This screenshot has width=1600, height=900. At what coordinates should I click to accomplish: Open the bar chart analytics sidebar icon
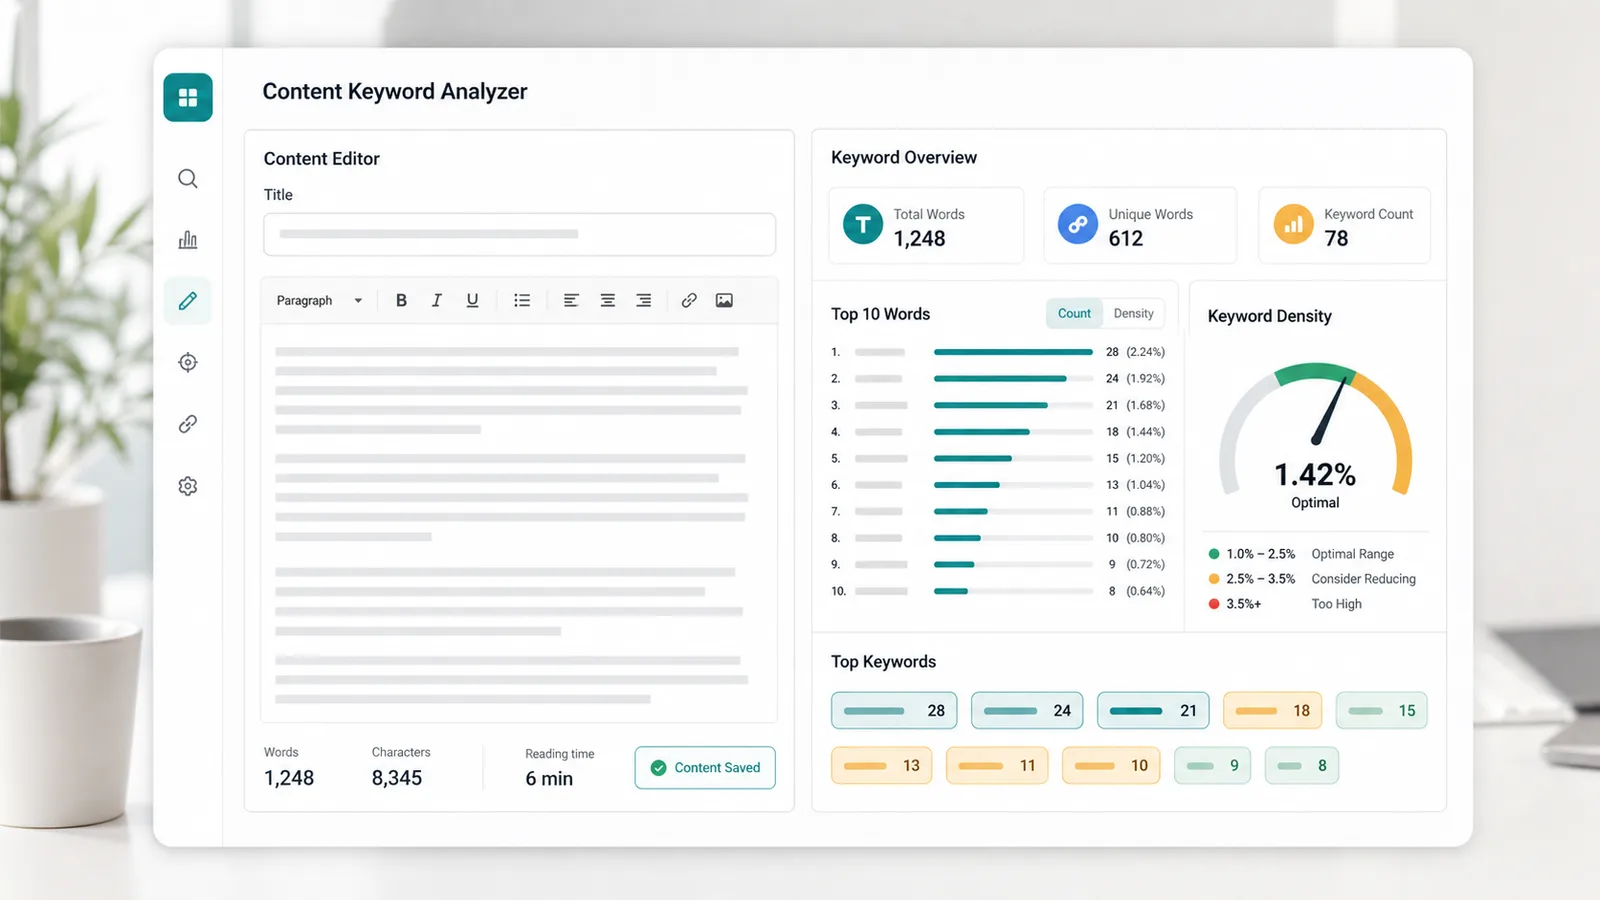click(188, 240)
